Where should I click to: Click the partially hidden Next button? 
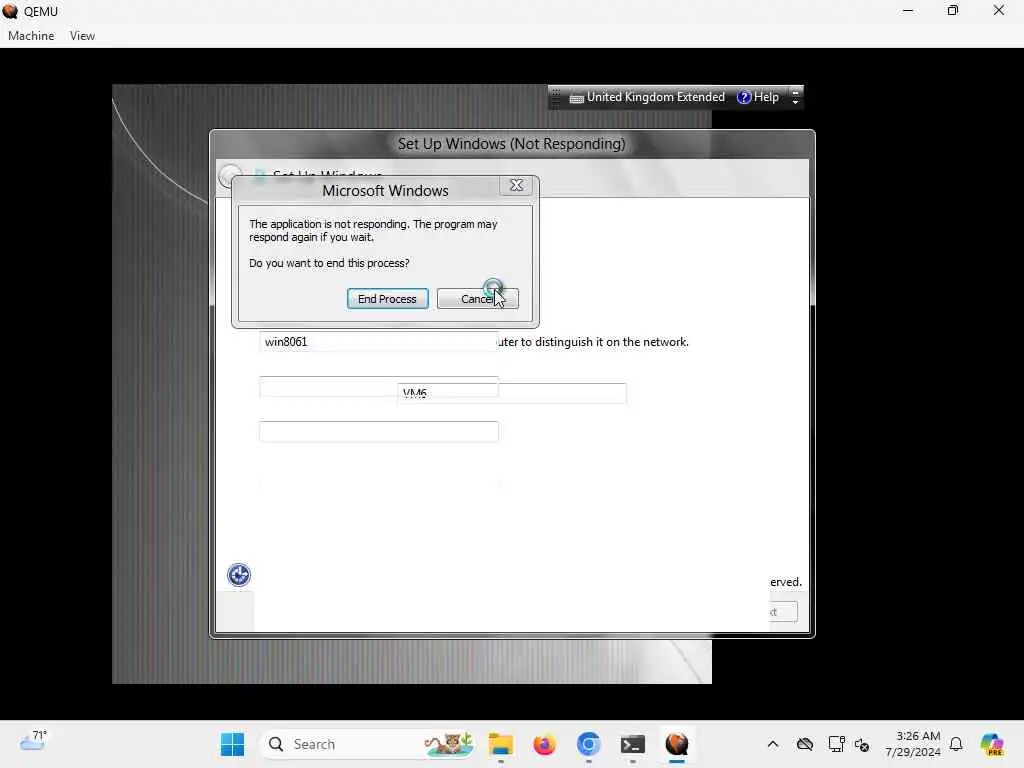click(783, 612)
